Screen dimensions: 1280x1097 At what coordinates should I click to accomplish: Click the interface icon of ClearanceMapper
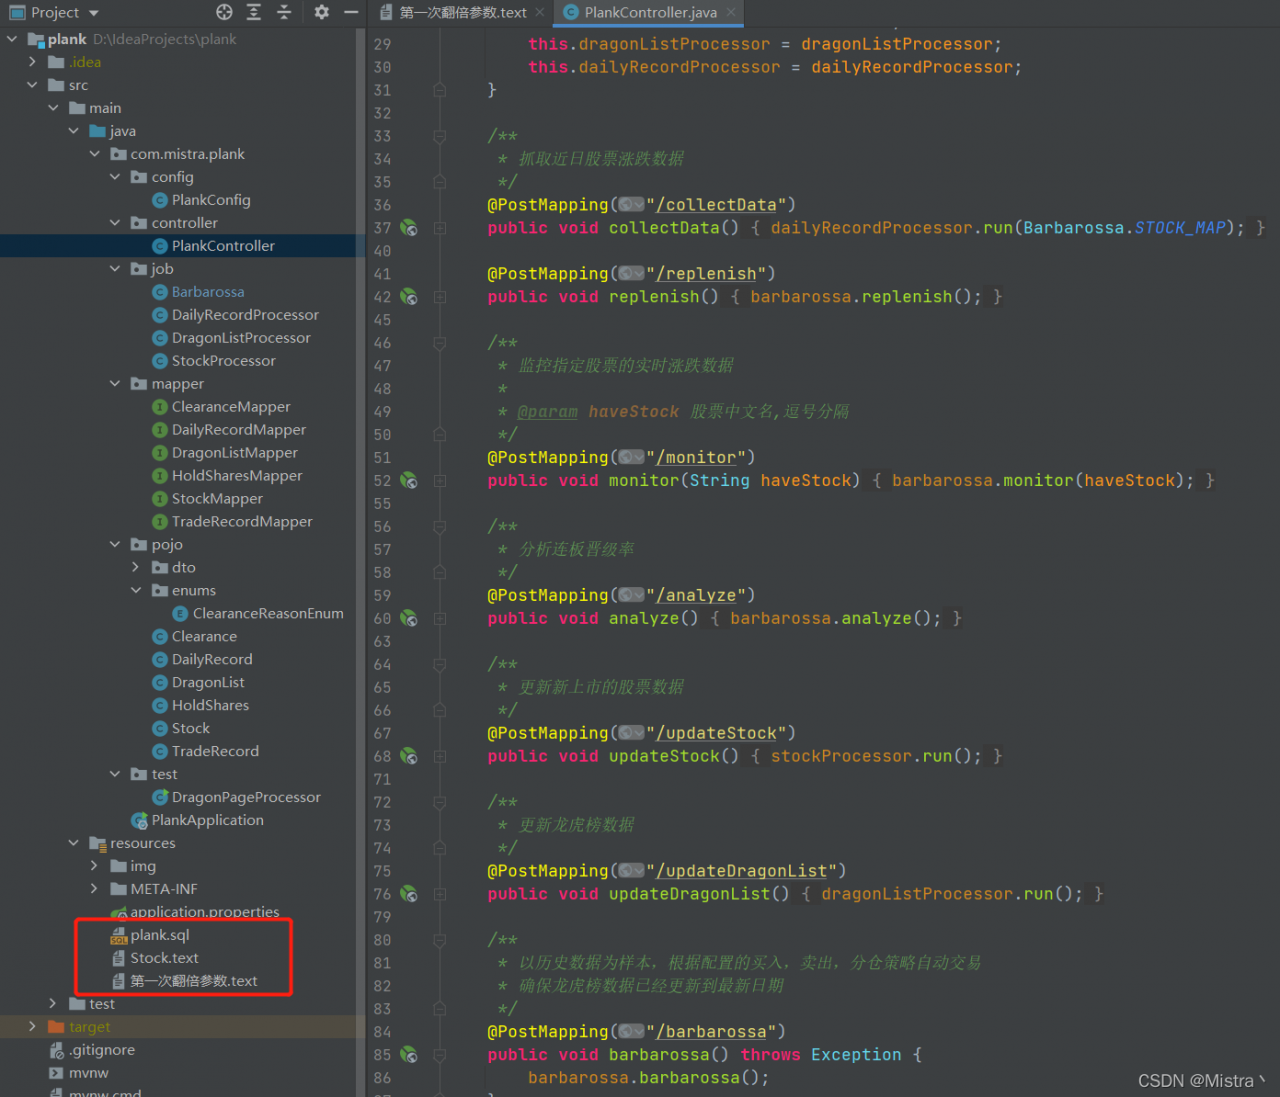tap(159, 407)
